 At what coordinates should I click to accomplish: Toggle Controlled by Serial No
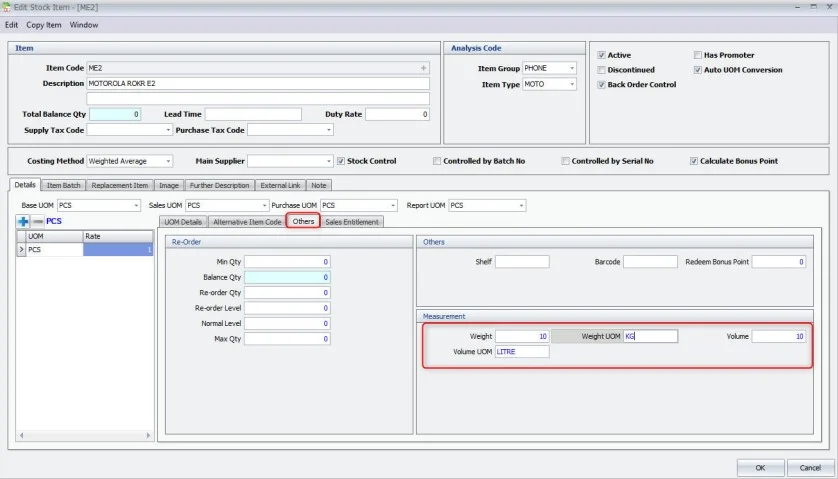[x=565, y=161]
